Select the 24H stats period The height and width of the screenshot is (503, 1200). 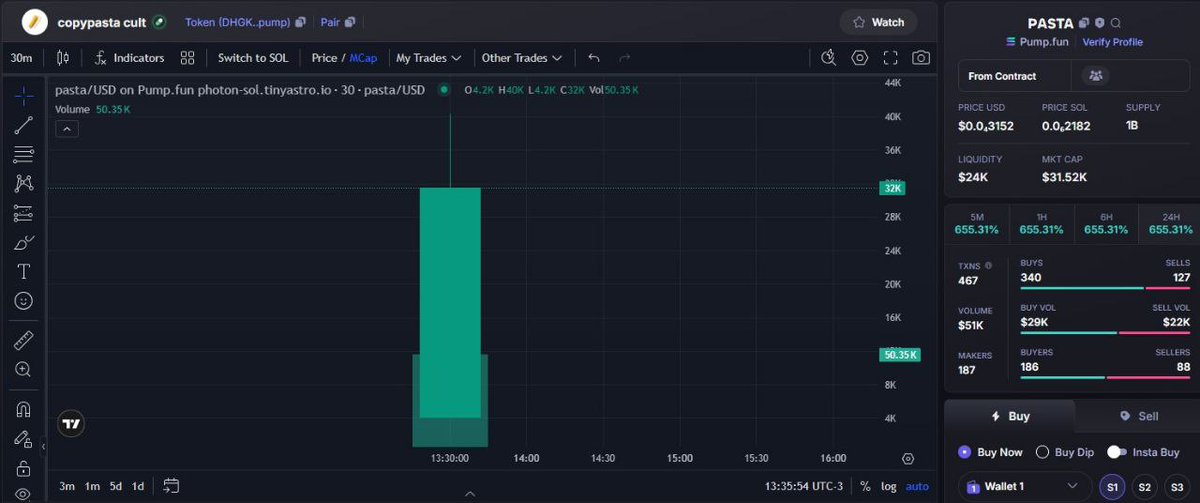(x=1170, y=224)
